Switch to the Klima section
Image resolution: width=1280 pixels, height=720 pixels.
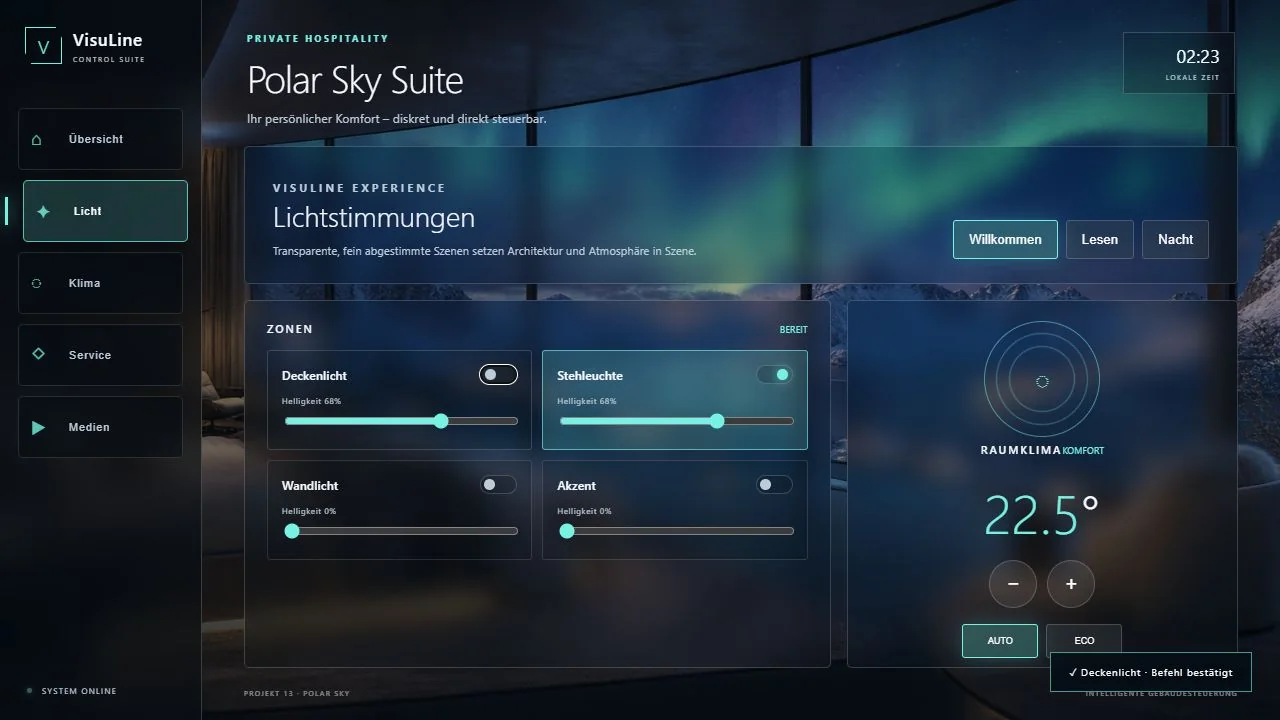pos(100,283)
